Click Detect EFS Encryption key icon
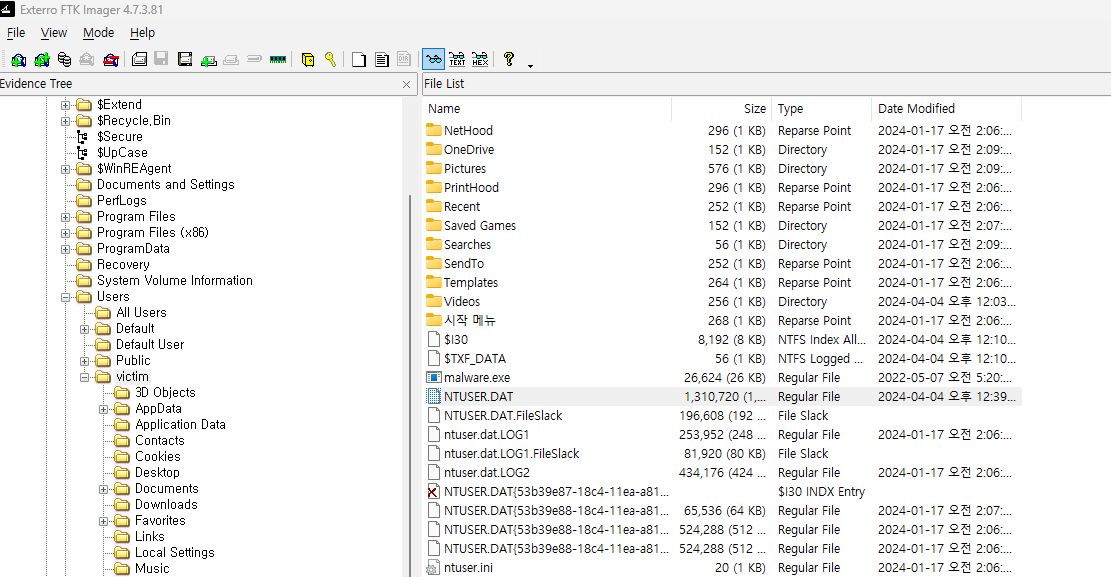Viewport: 1111px width, 577px height. point(330,60)
